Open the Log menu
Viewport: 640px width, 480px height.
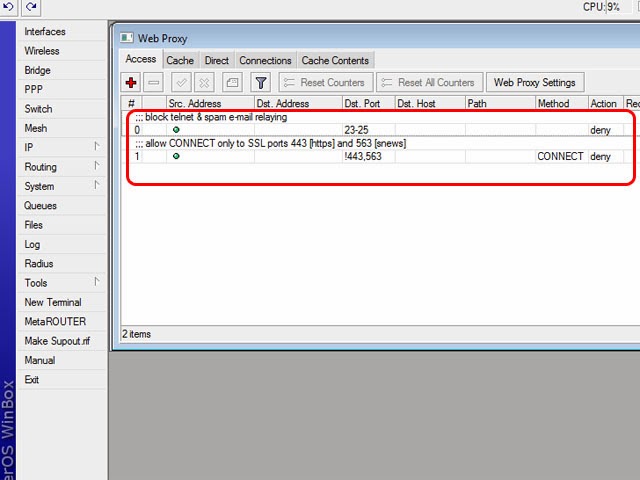(x=61, y=244)
